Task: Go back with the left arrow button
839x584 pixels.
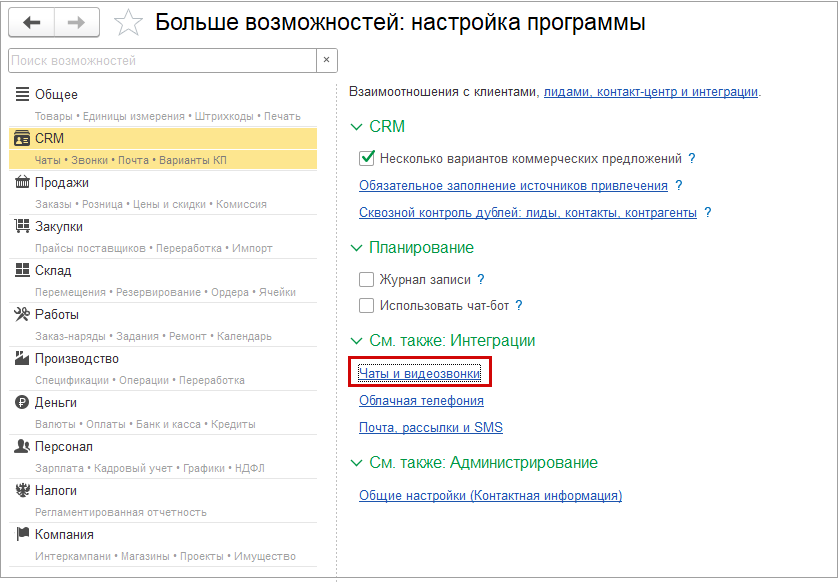Action: point(32,22)
